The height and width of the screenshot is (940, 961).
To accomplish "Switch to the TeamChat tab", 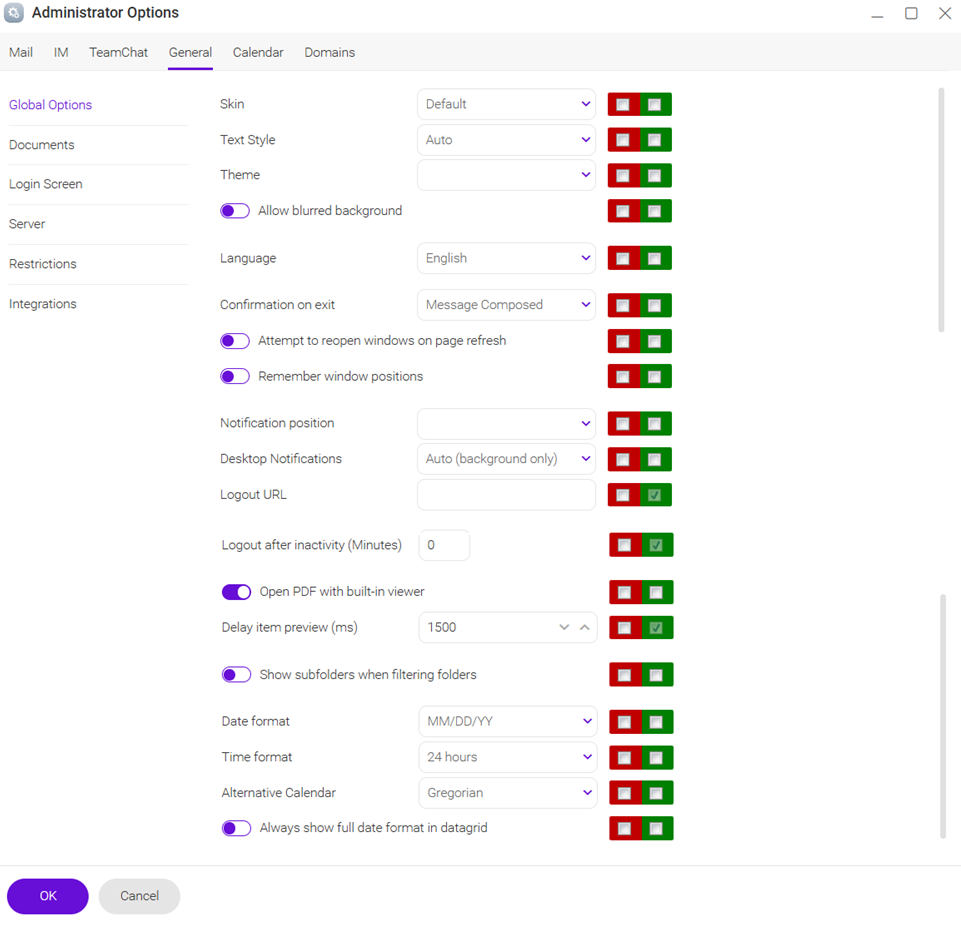I will coord(118,52).
